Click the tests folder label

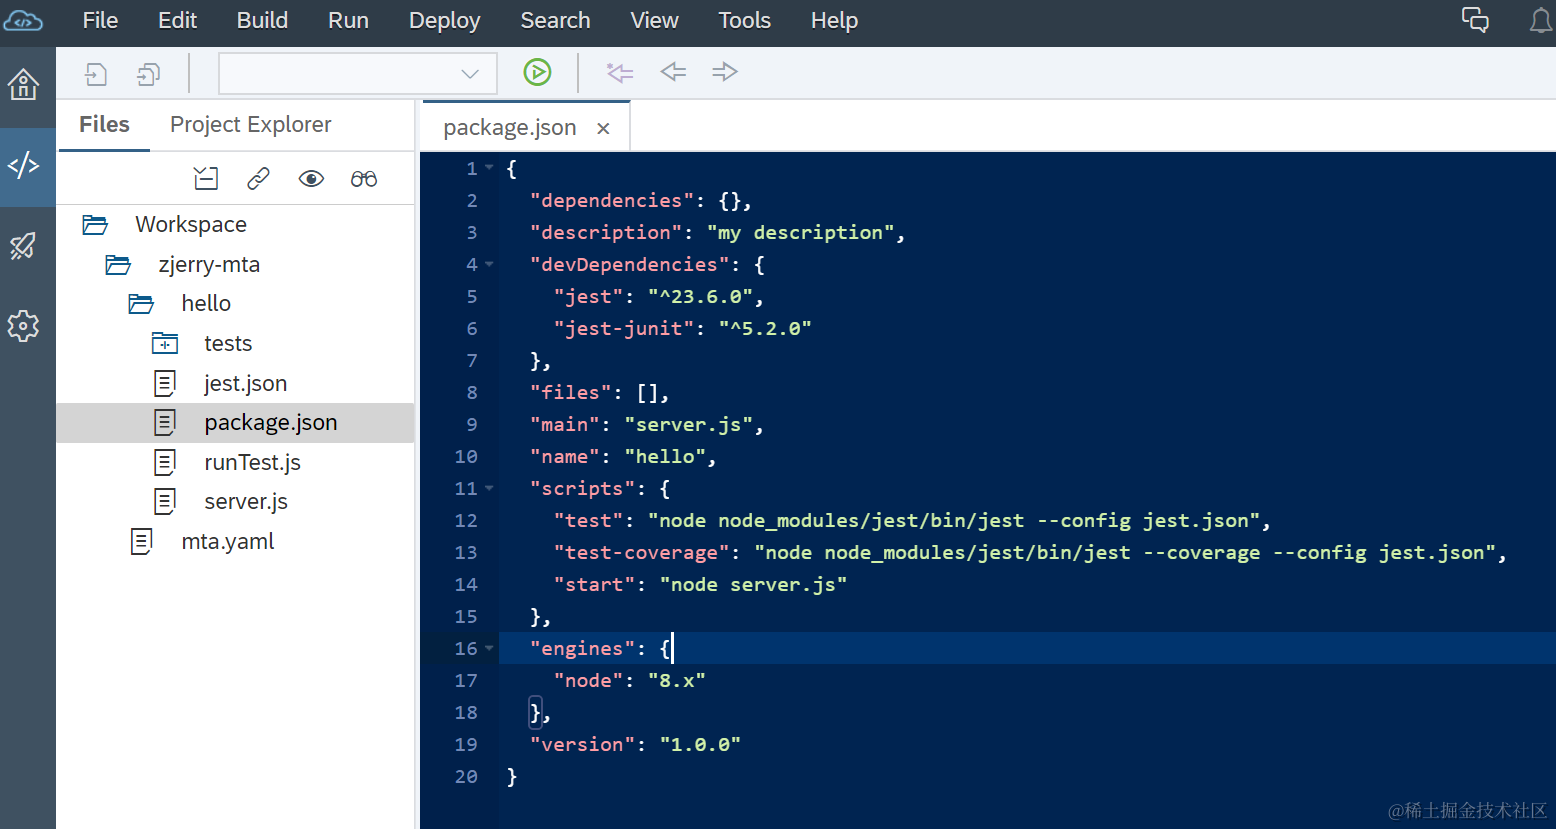click(228, 344)
